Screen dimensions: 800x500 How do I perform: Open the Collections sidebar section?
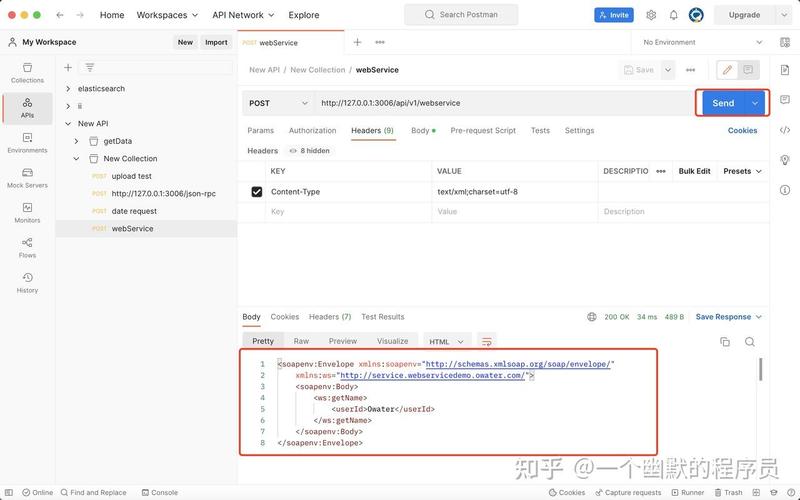tap(28, 73)
